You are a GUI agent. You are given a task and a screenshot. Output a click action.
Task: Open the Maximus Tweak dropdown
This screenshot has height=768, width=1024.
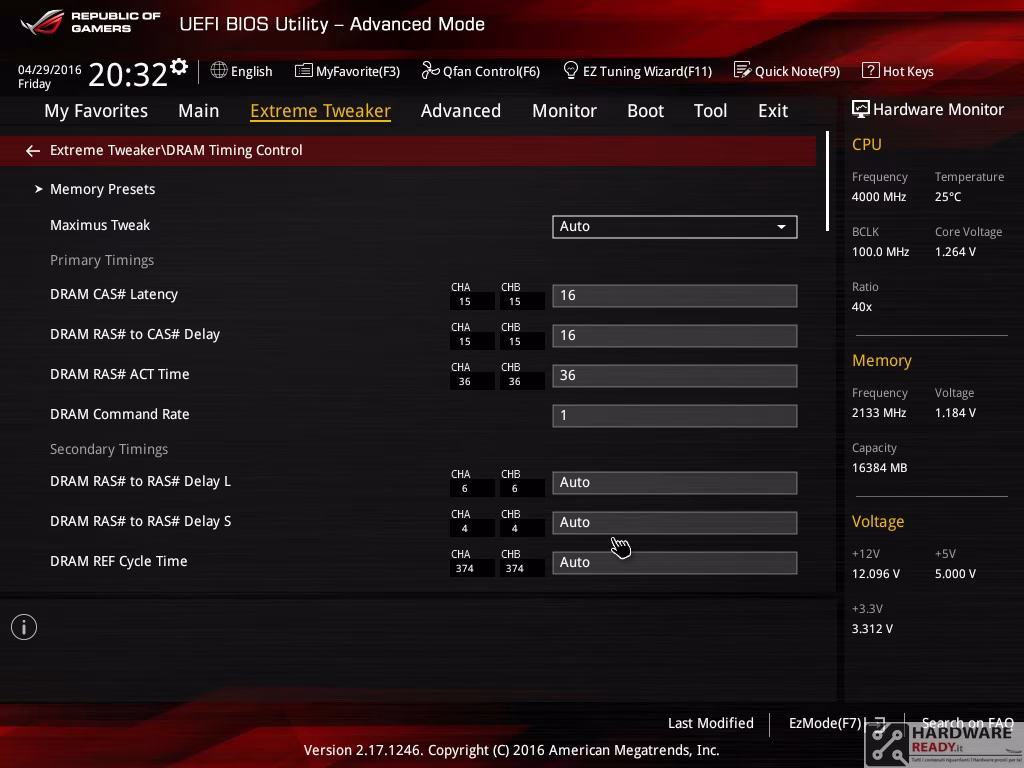click(x=675, y=227)
